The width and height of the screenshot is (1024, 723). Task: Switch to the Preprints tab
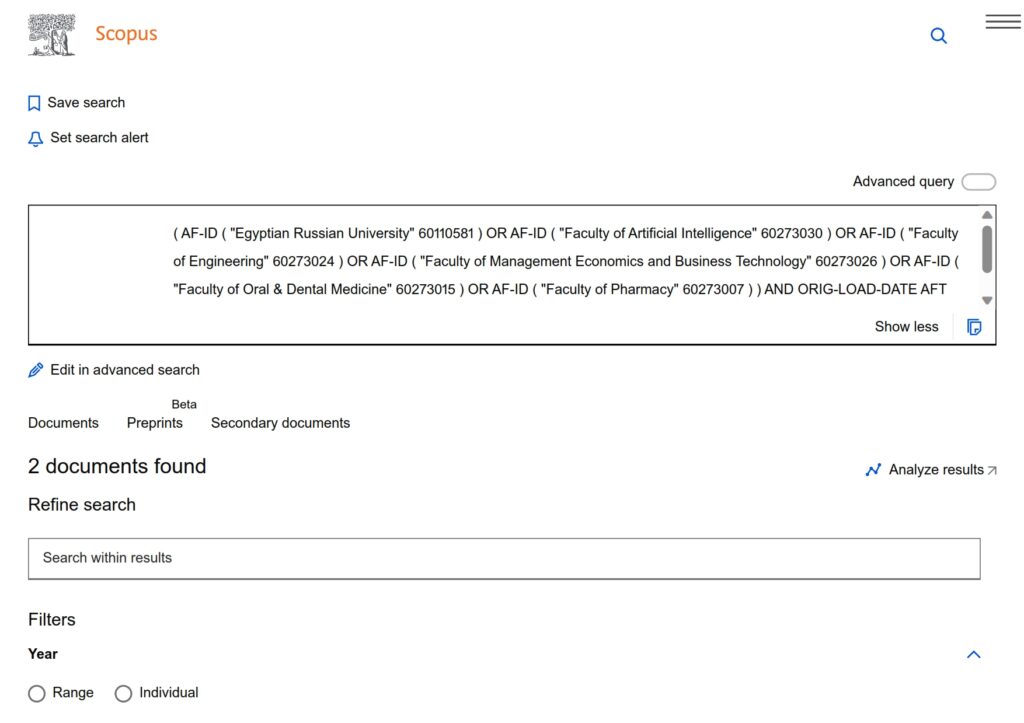[x=155, y=423]
